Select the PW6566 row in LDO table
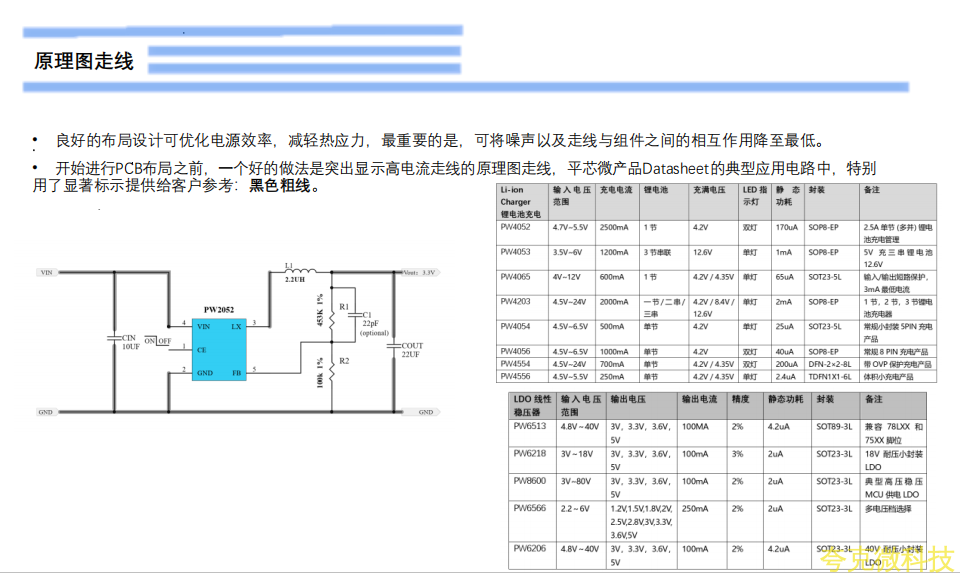This screenshot has height=573, width=960. point(529,508)
